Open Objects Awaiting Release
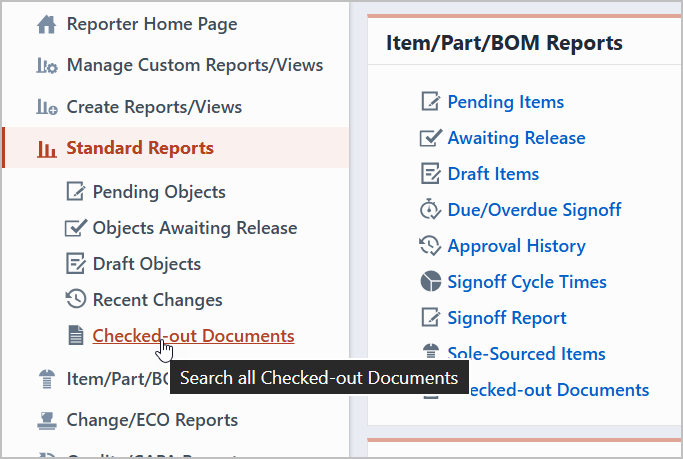Viewport: 683px width, 459px height. coord(195,229)
